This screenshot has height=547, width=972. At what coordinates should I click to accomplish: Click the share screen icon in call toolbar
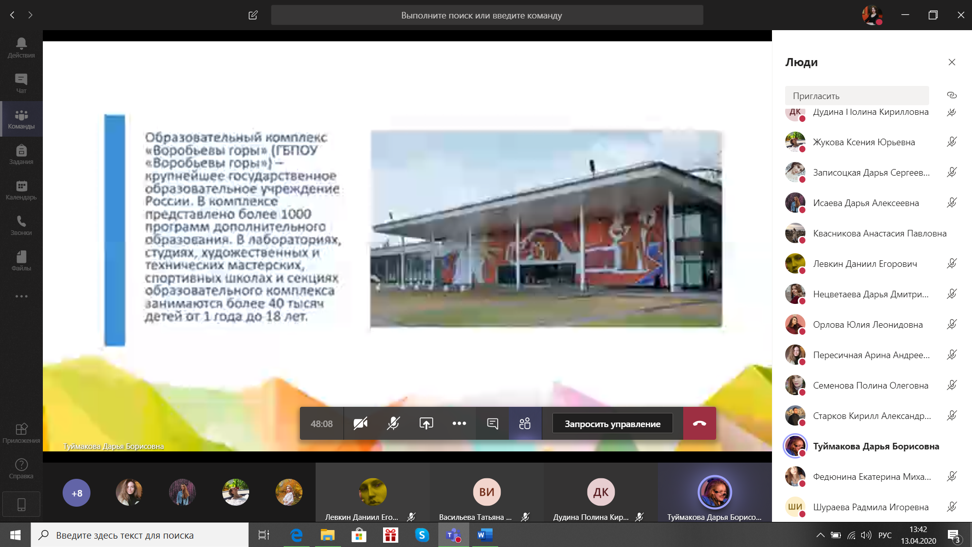coord(426,424)
